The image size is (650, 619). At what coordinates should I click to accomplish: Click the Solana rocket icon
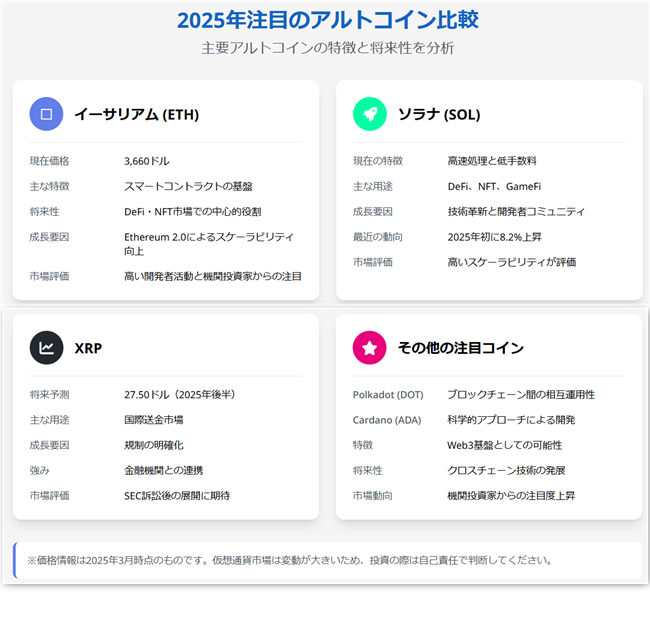[369, 114]
